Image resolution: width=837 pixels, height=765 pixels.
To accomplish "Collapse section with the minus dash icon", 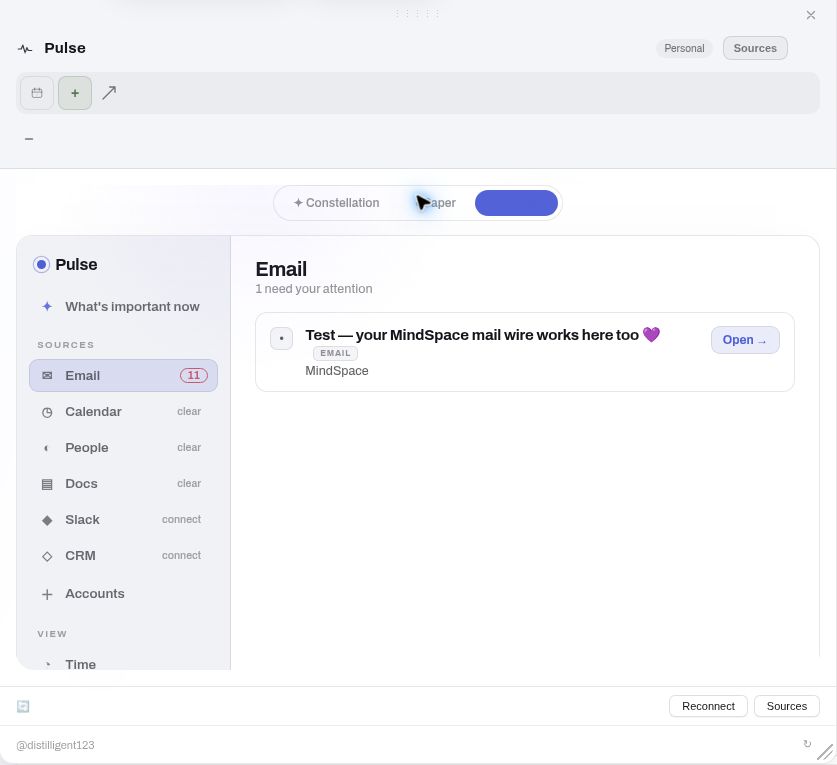I will (29, 139).
